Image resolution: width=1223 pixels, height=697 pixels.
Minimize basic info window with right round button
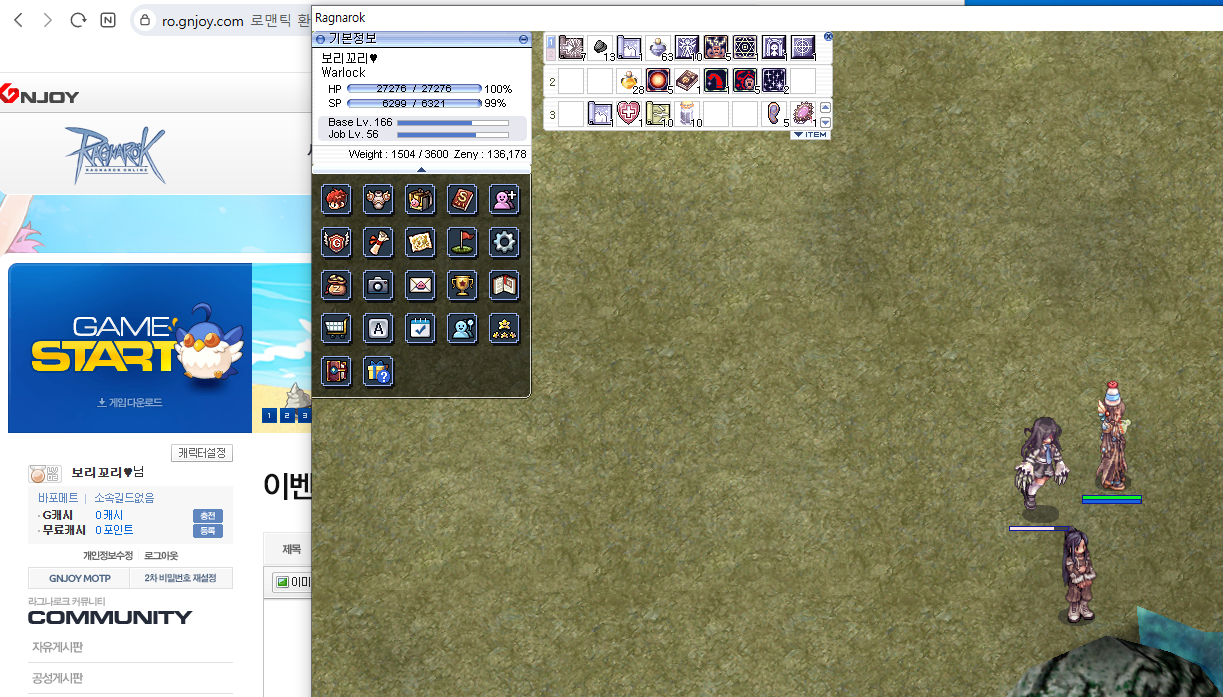[524, 38]
